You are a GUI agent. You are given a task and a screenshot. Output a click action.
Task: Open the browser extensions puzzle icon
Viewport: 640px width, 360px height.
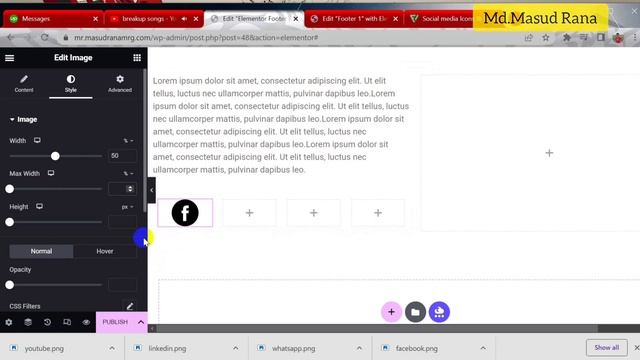point(567,38)
